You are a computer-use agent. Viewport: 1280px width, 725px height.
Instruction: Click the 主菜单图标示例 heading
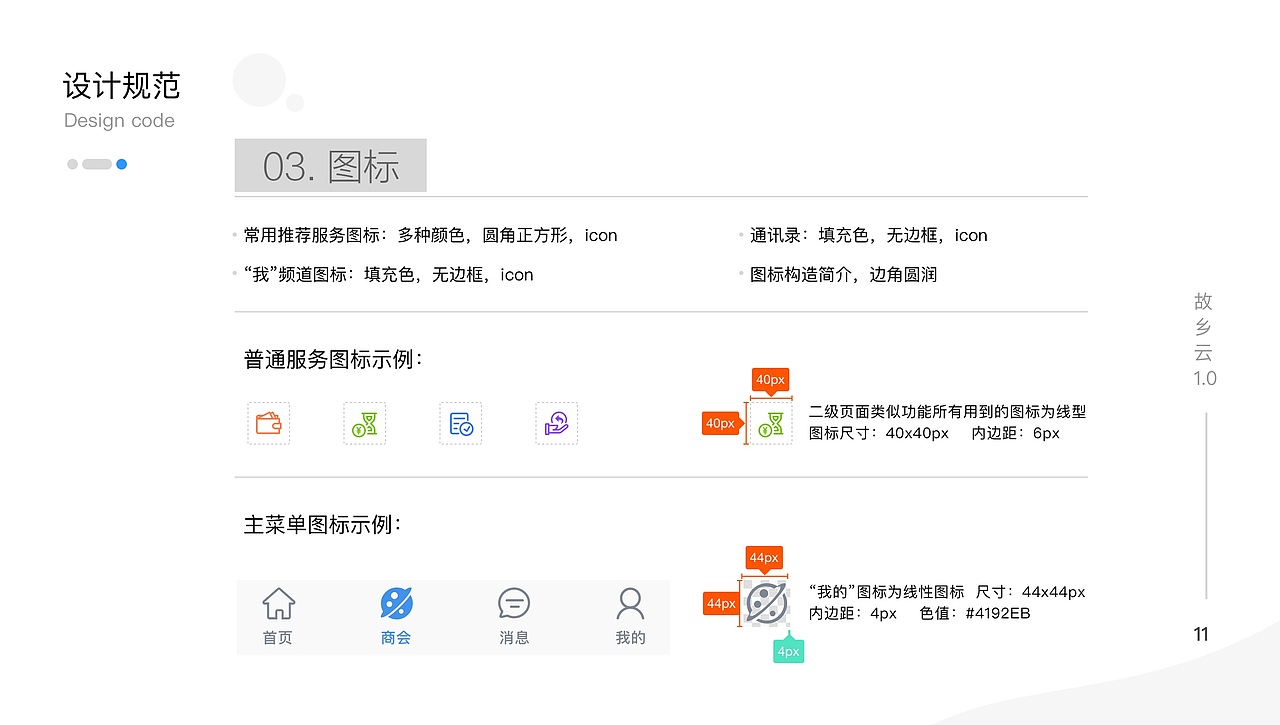(322, 525)
